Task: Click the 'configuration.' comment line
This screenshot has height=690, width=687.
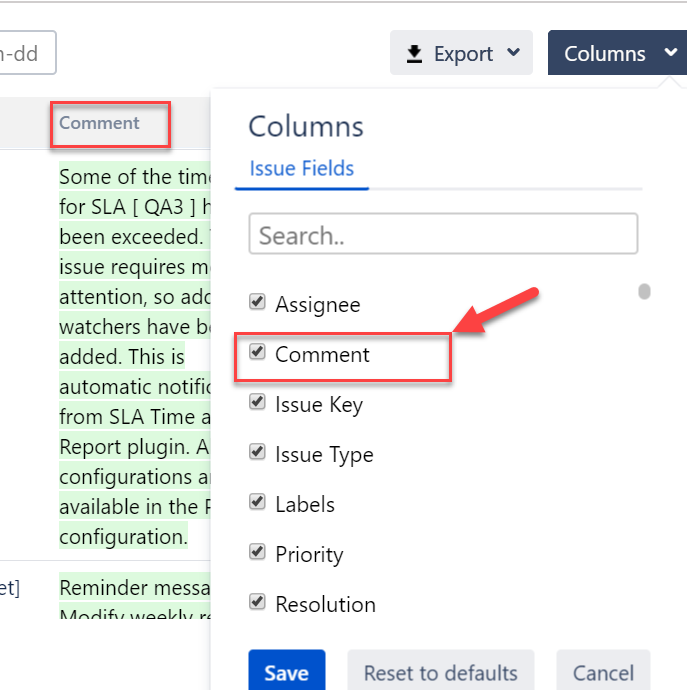Action: pos(123,537)
